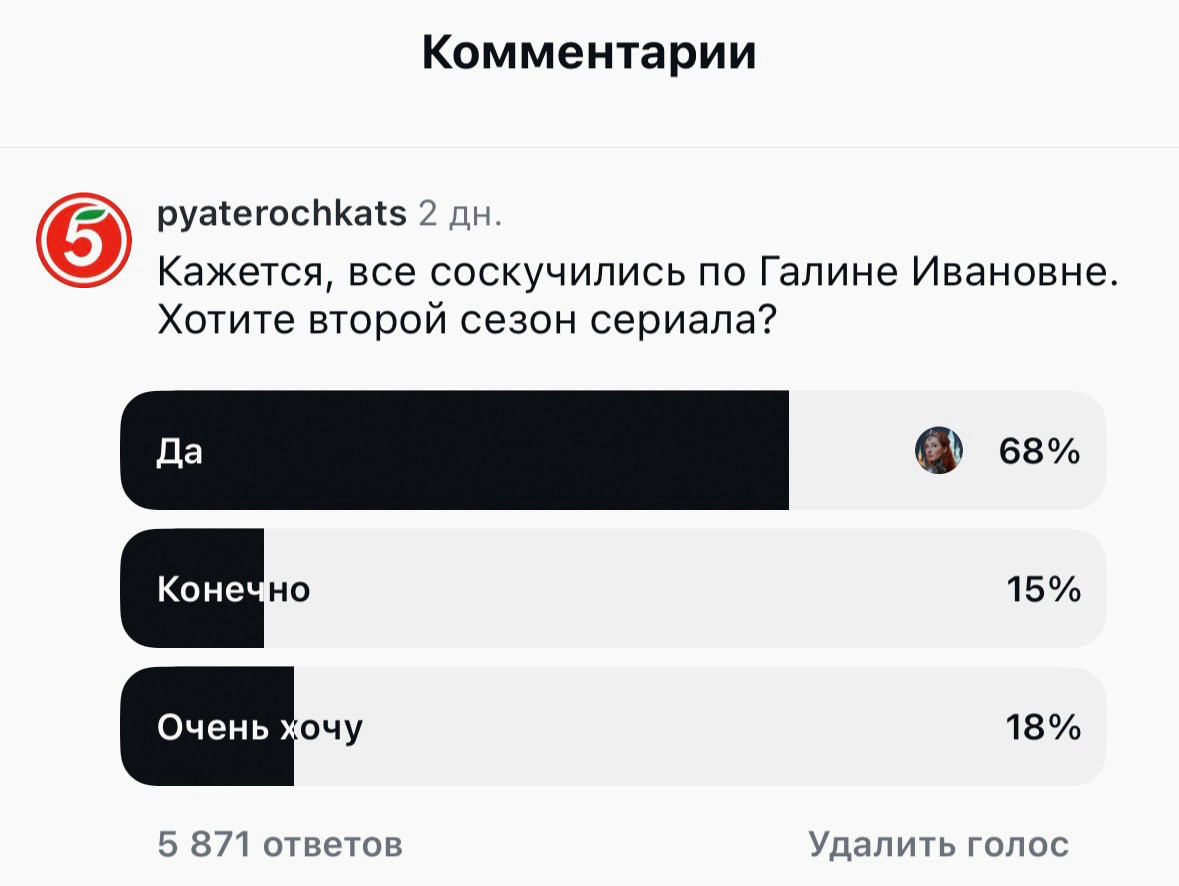The width and height of the screenshot is (1179, 886).
Task: Vote for the Да poll option
Action: 450,451
